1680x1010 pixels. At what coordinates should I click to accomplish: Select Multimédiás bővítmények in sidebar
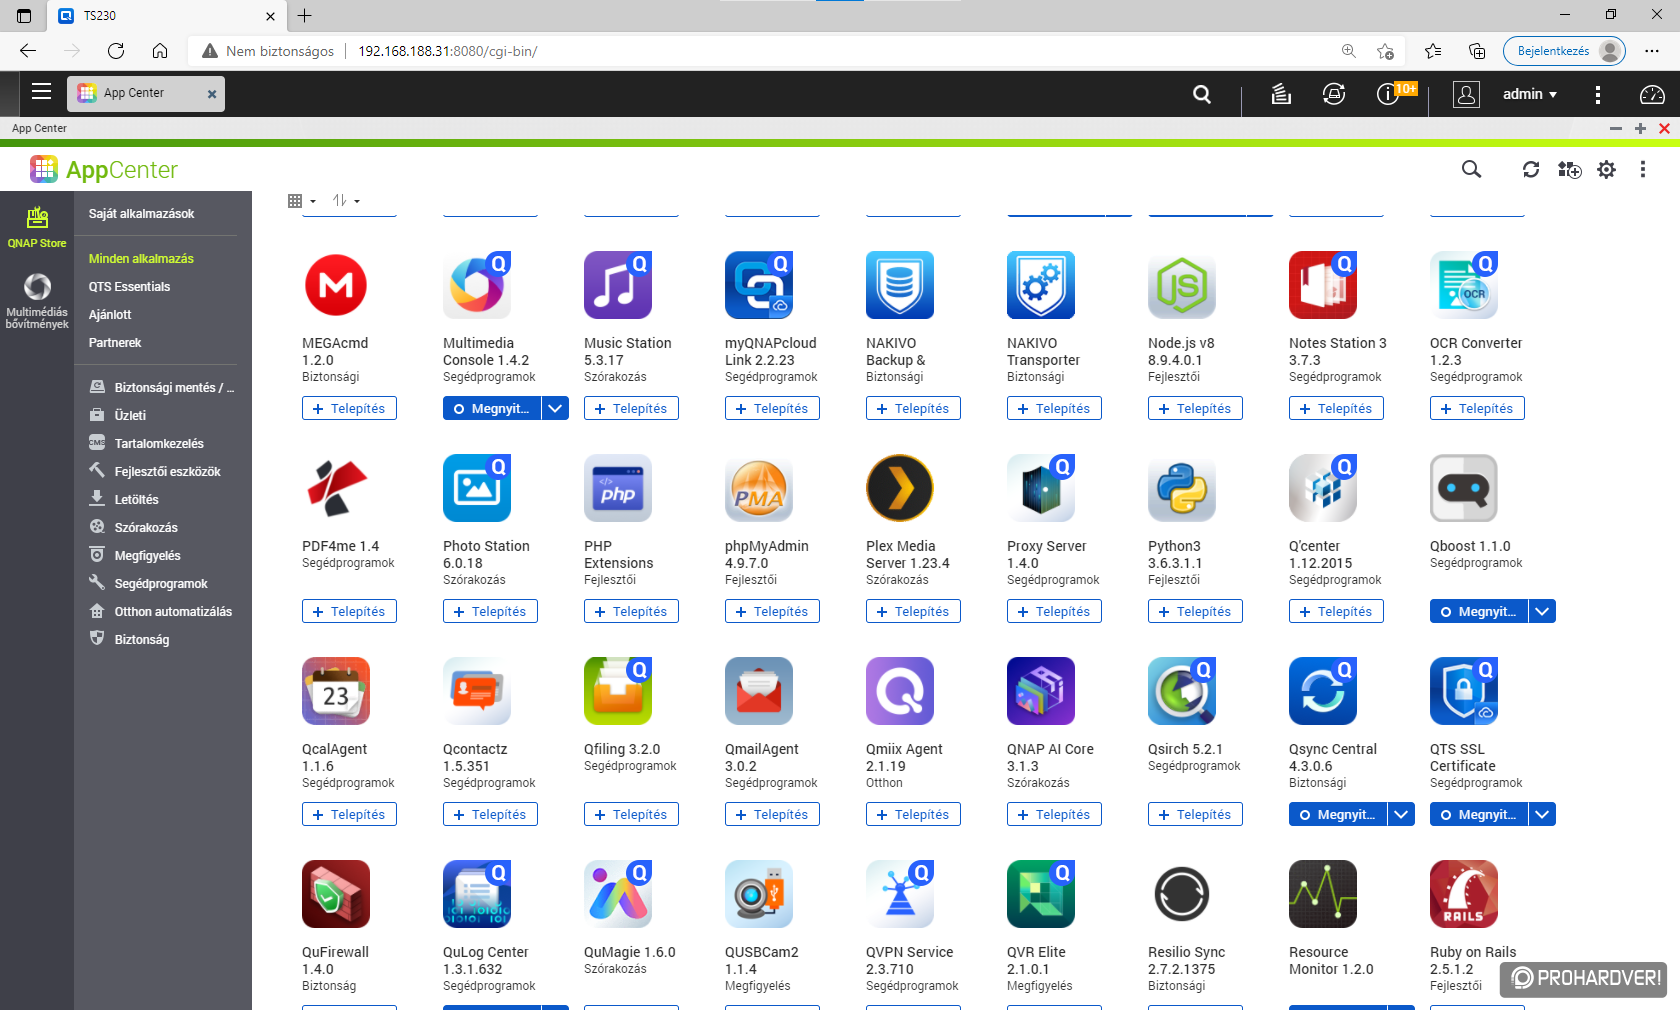pyautogui.click(x=37, y=302)
